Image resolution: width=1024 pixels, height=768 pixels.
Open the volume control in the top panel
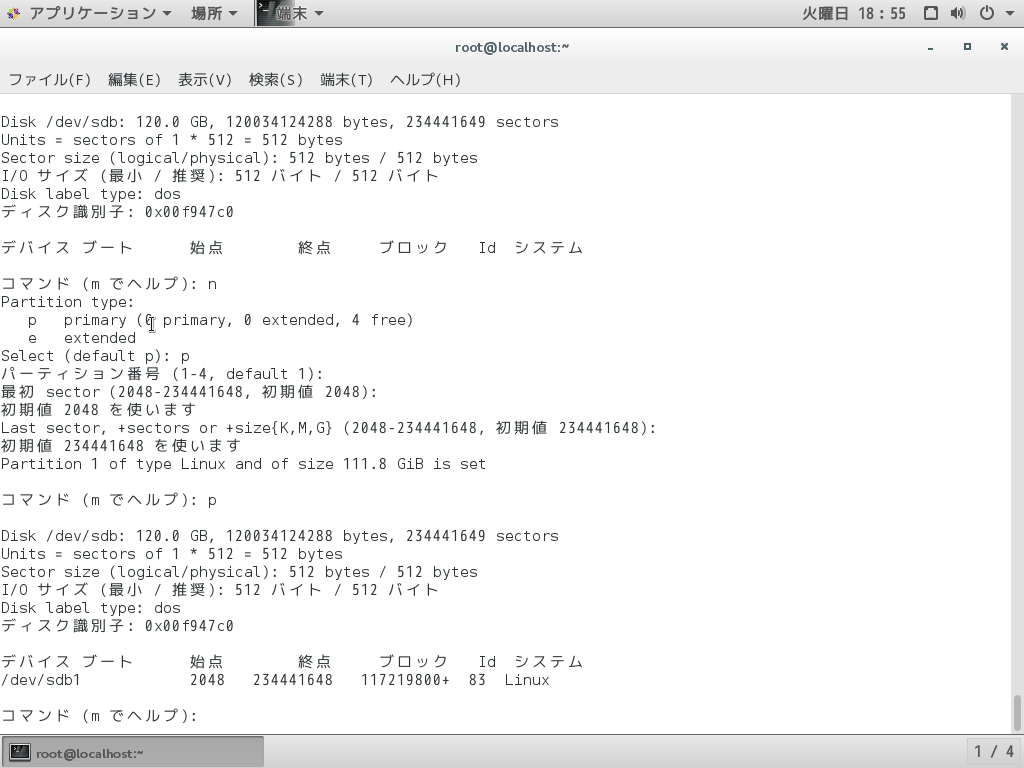coord(960,13)
